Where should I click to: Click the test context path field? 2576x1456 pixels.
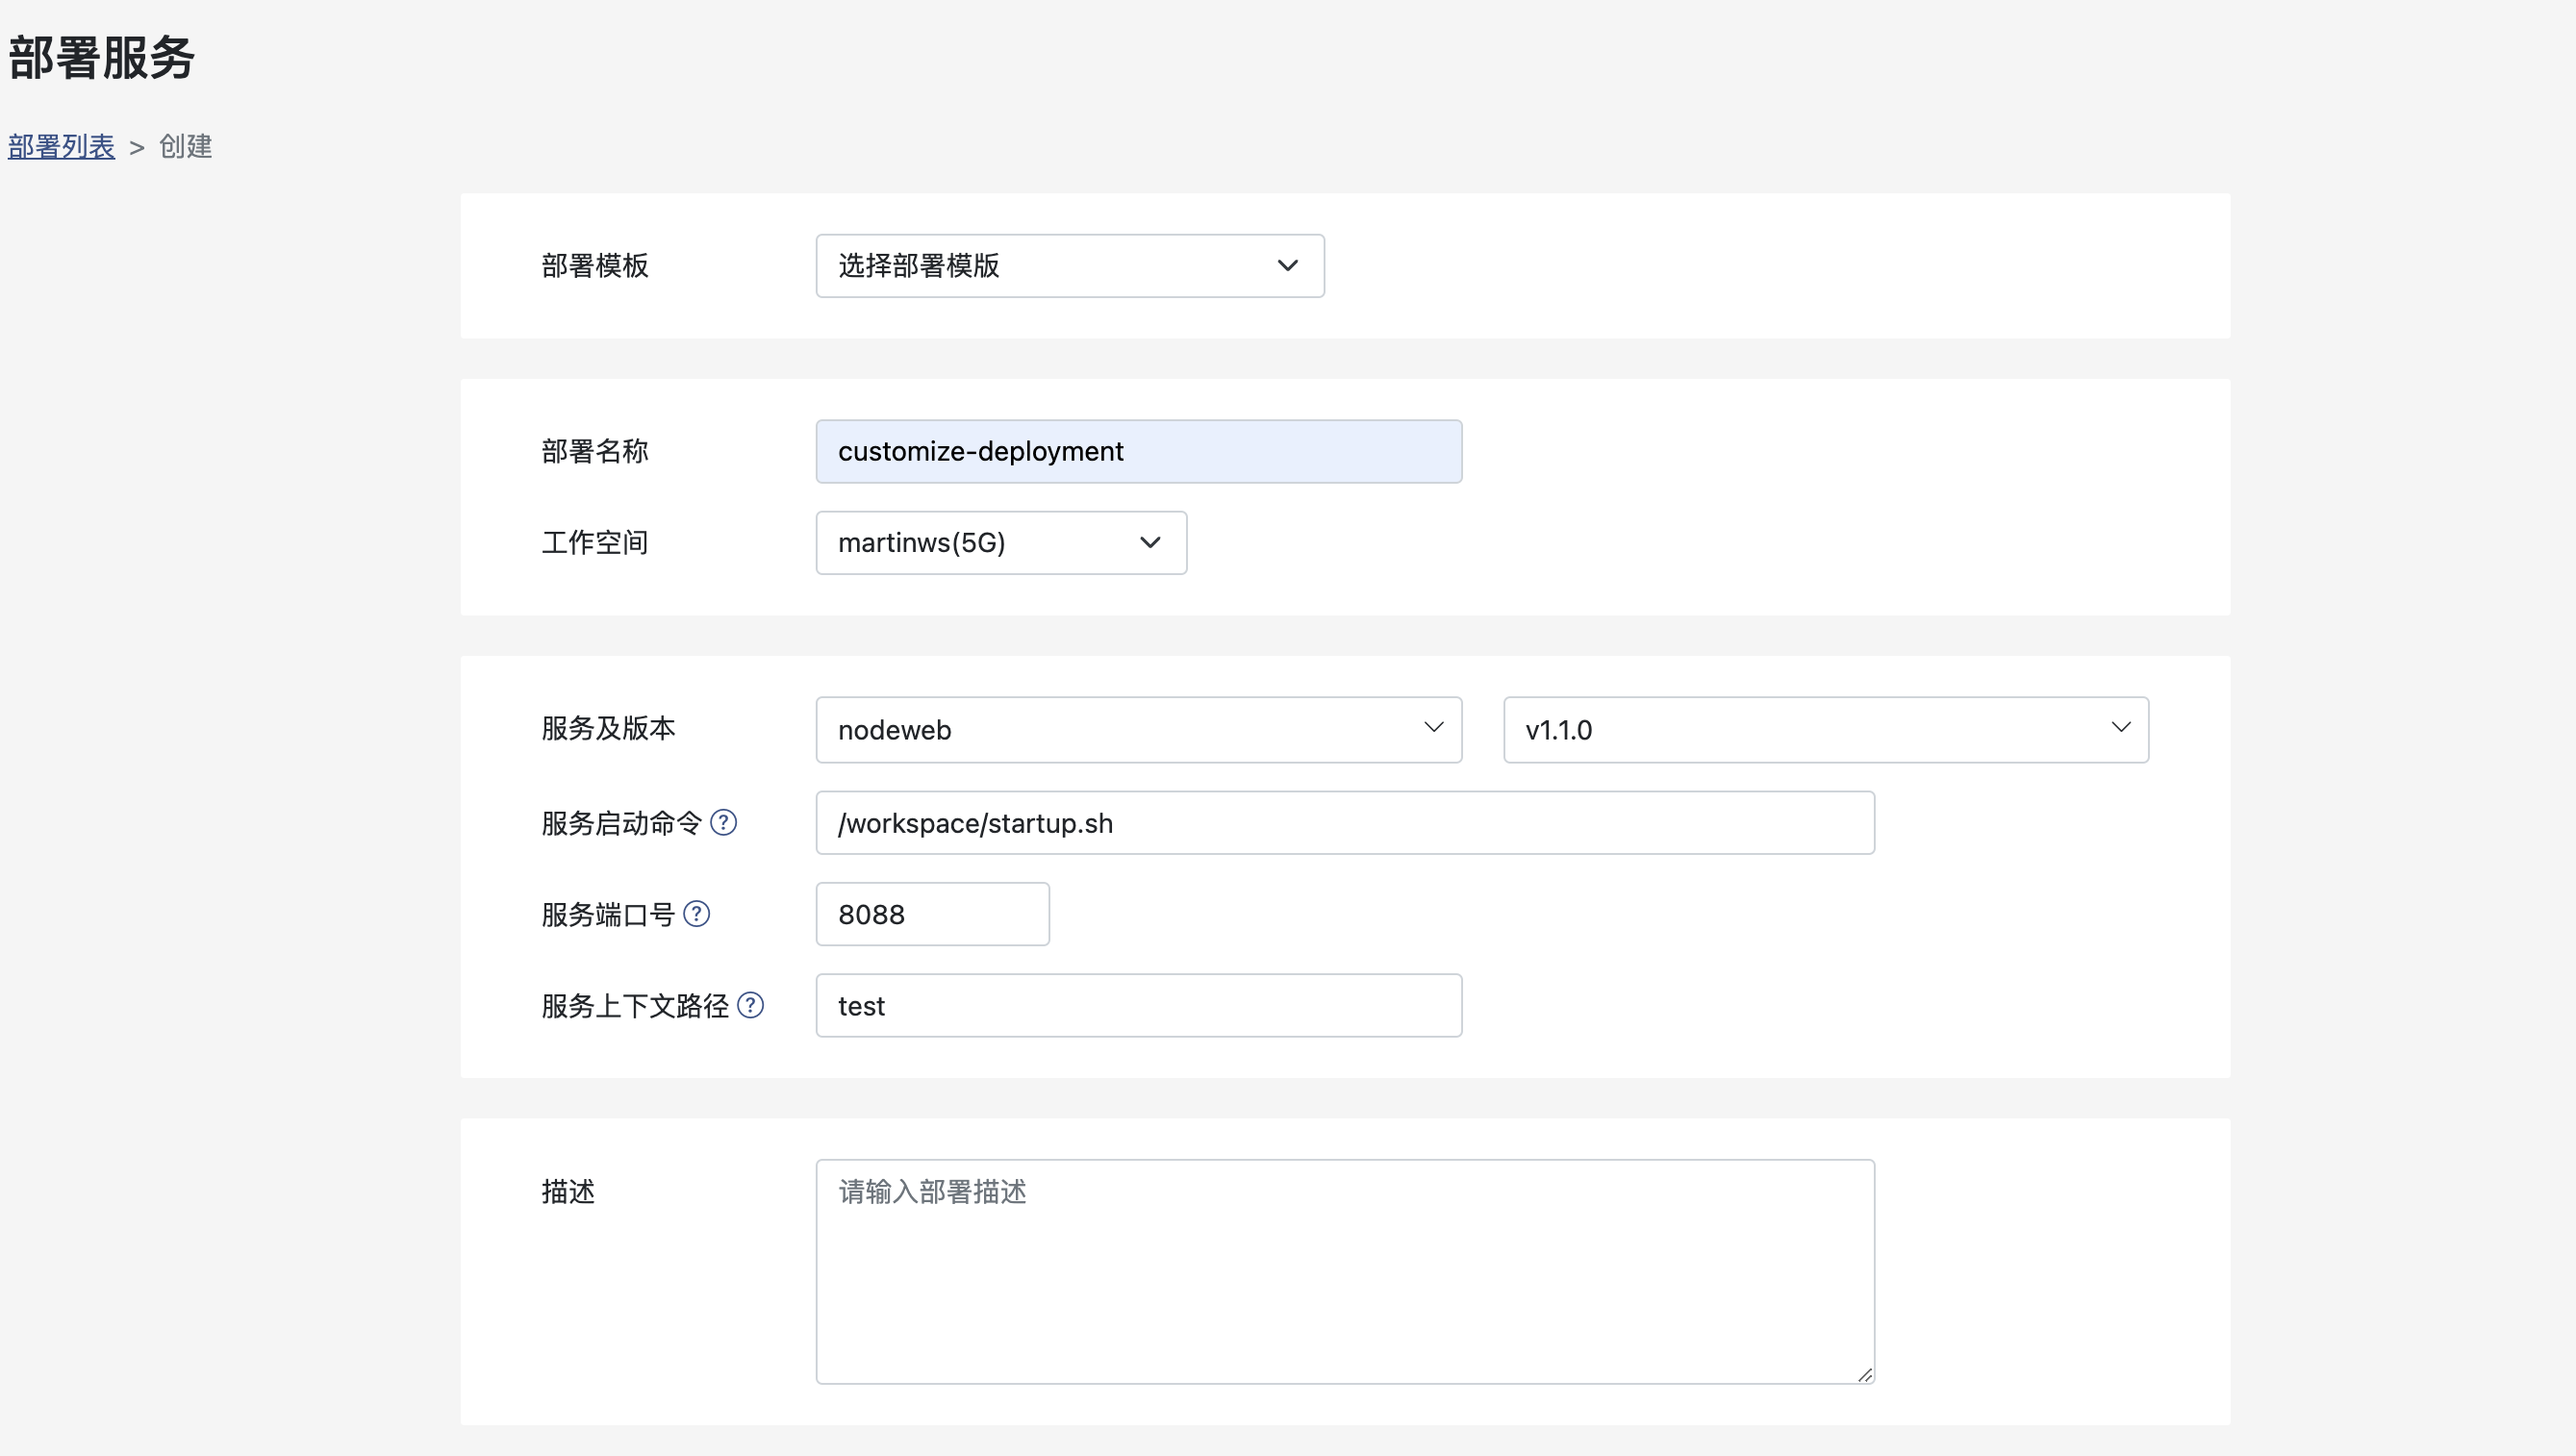tap(1138, 1006)
